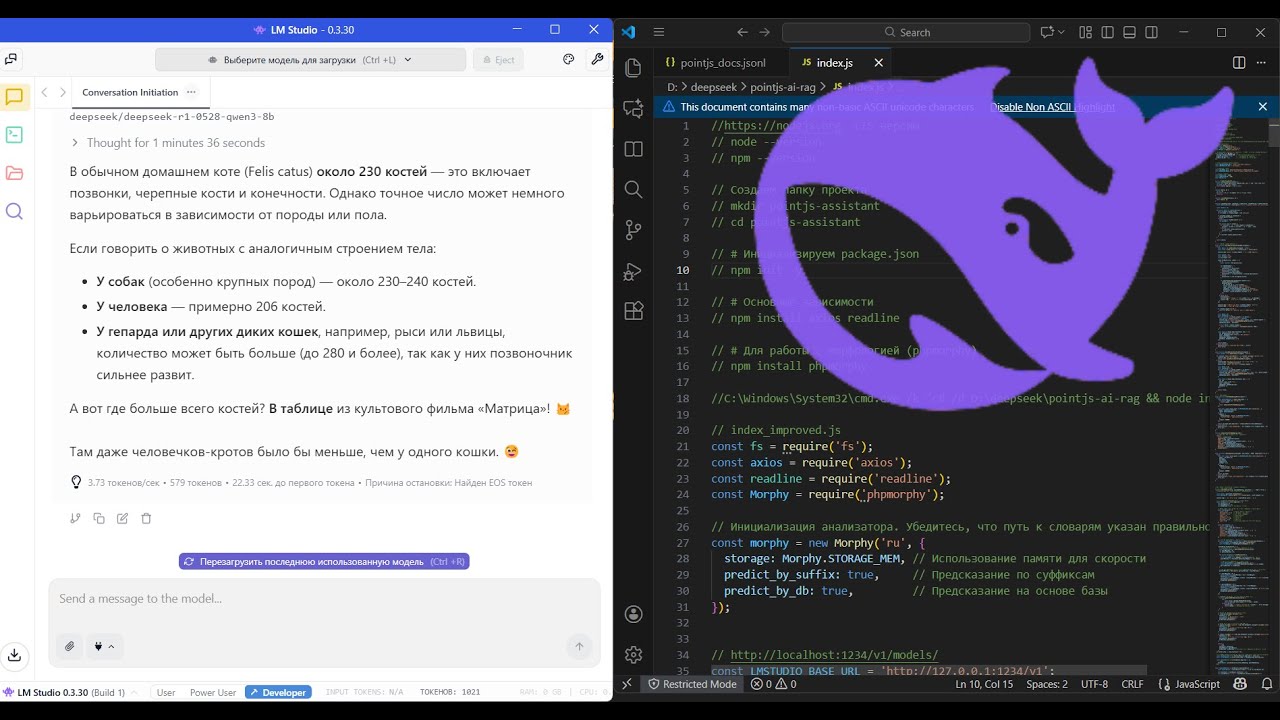The image size is (1280, 720).
Task: Open Conversation Initiation tab options menu
Action: [191, 92]
